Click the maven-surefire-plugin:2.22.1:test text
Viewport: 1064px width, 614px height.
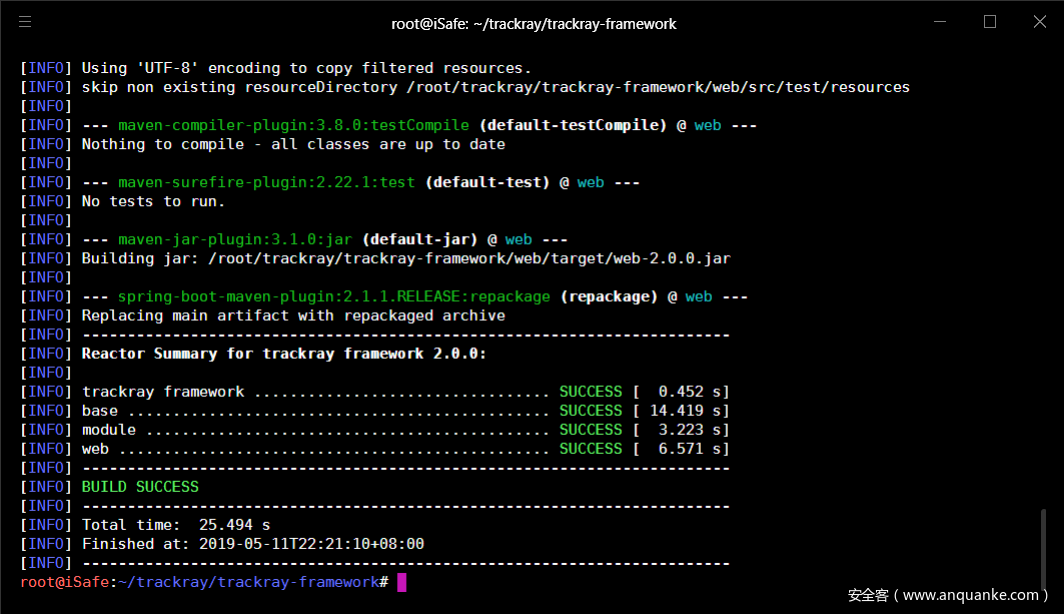(266, 183)
